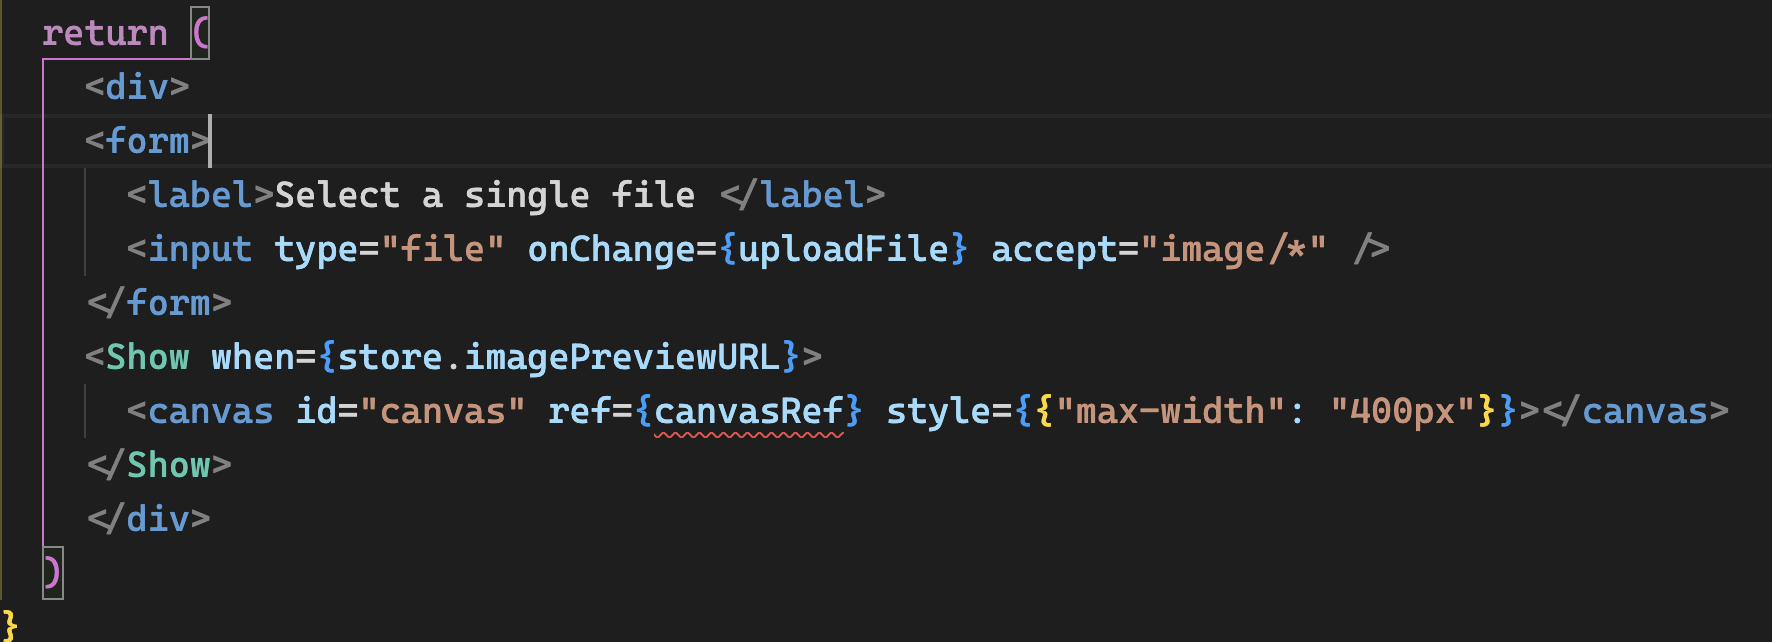Click the accept attribute name
The height and width of the screenshot is (642, 1772).
(x=1054, y=249)
